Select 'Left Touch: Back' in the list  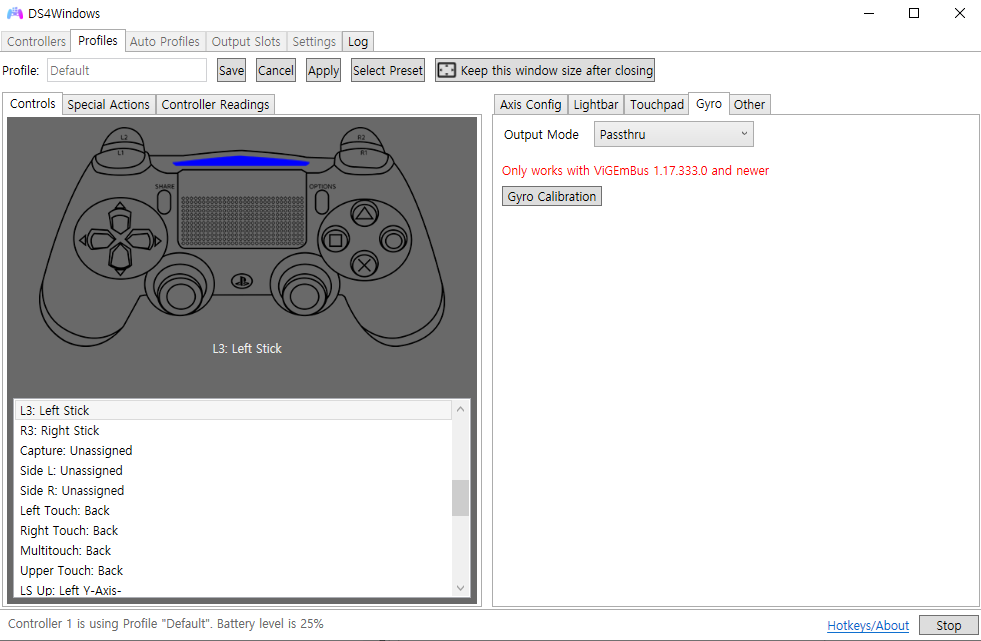(x=233, y=510)
